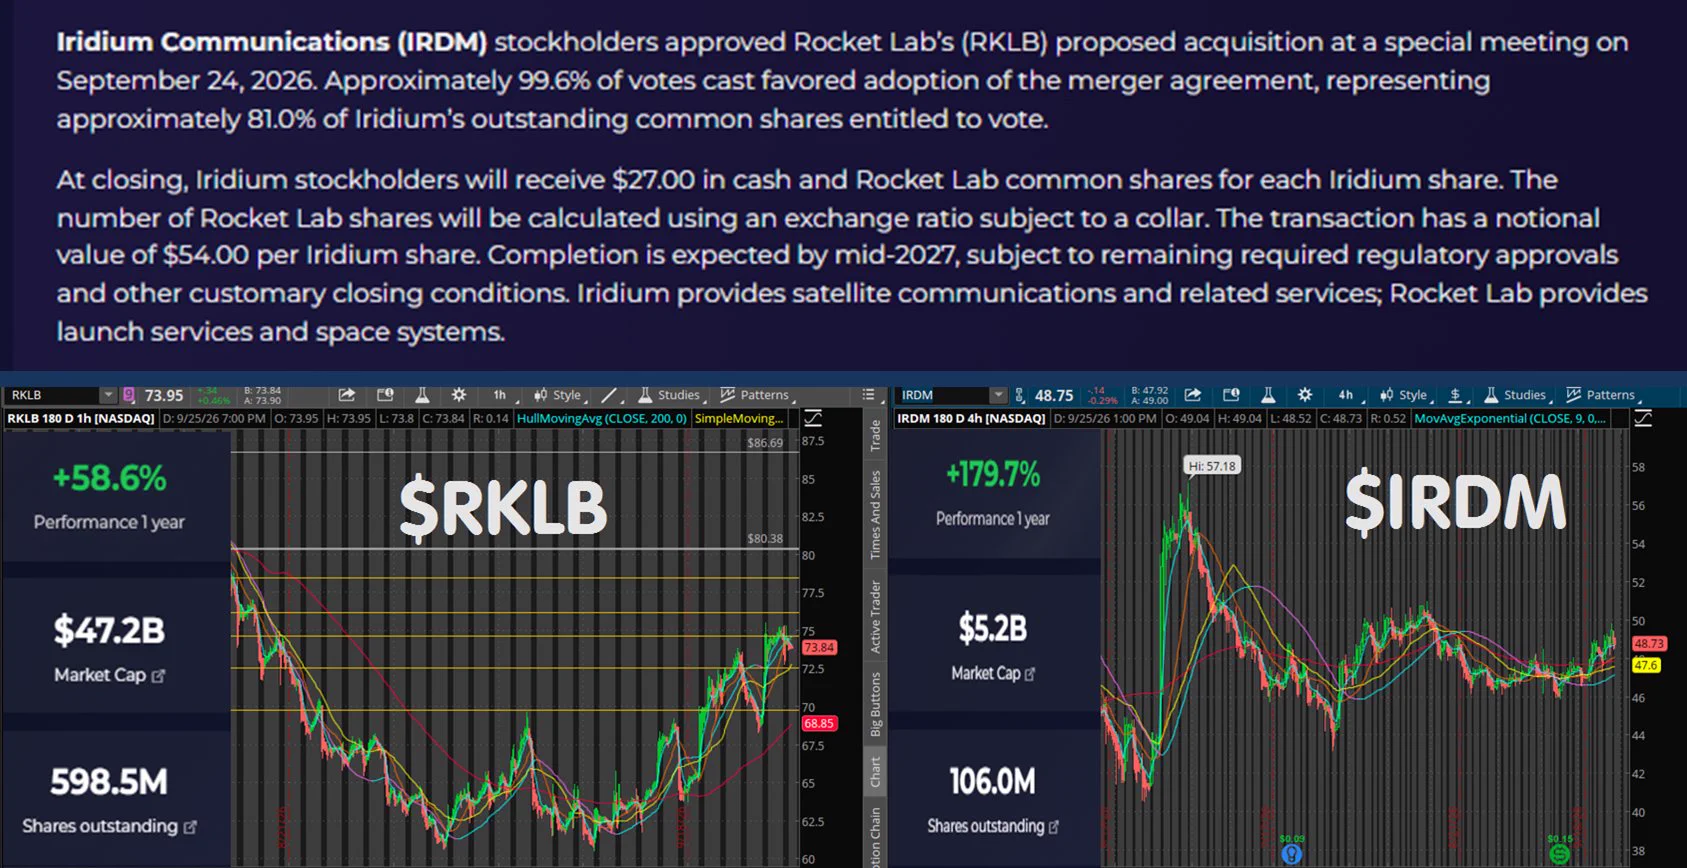Select the drawing line tool on RKLB chart
Screen dimensions: 1687x868
pyautogui.click(x=609, y=395)
